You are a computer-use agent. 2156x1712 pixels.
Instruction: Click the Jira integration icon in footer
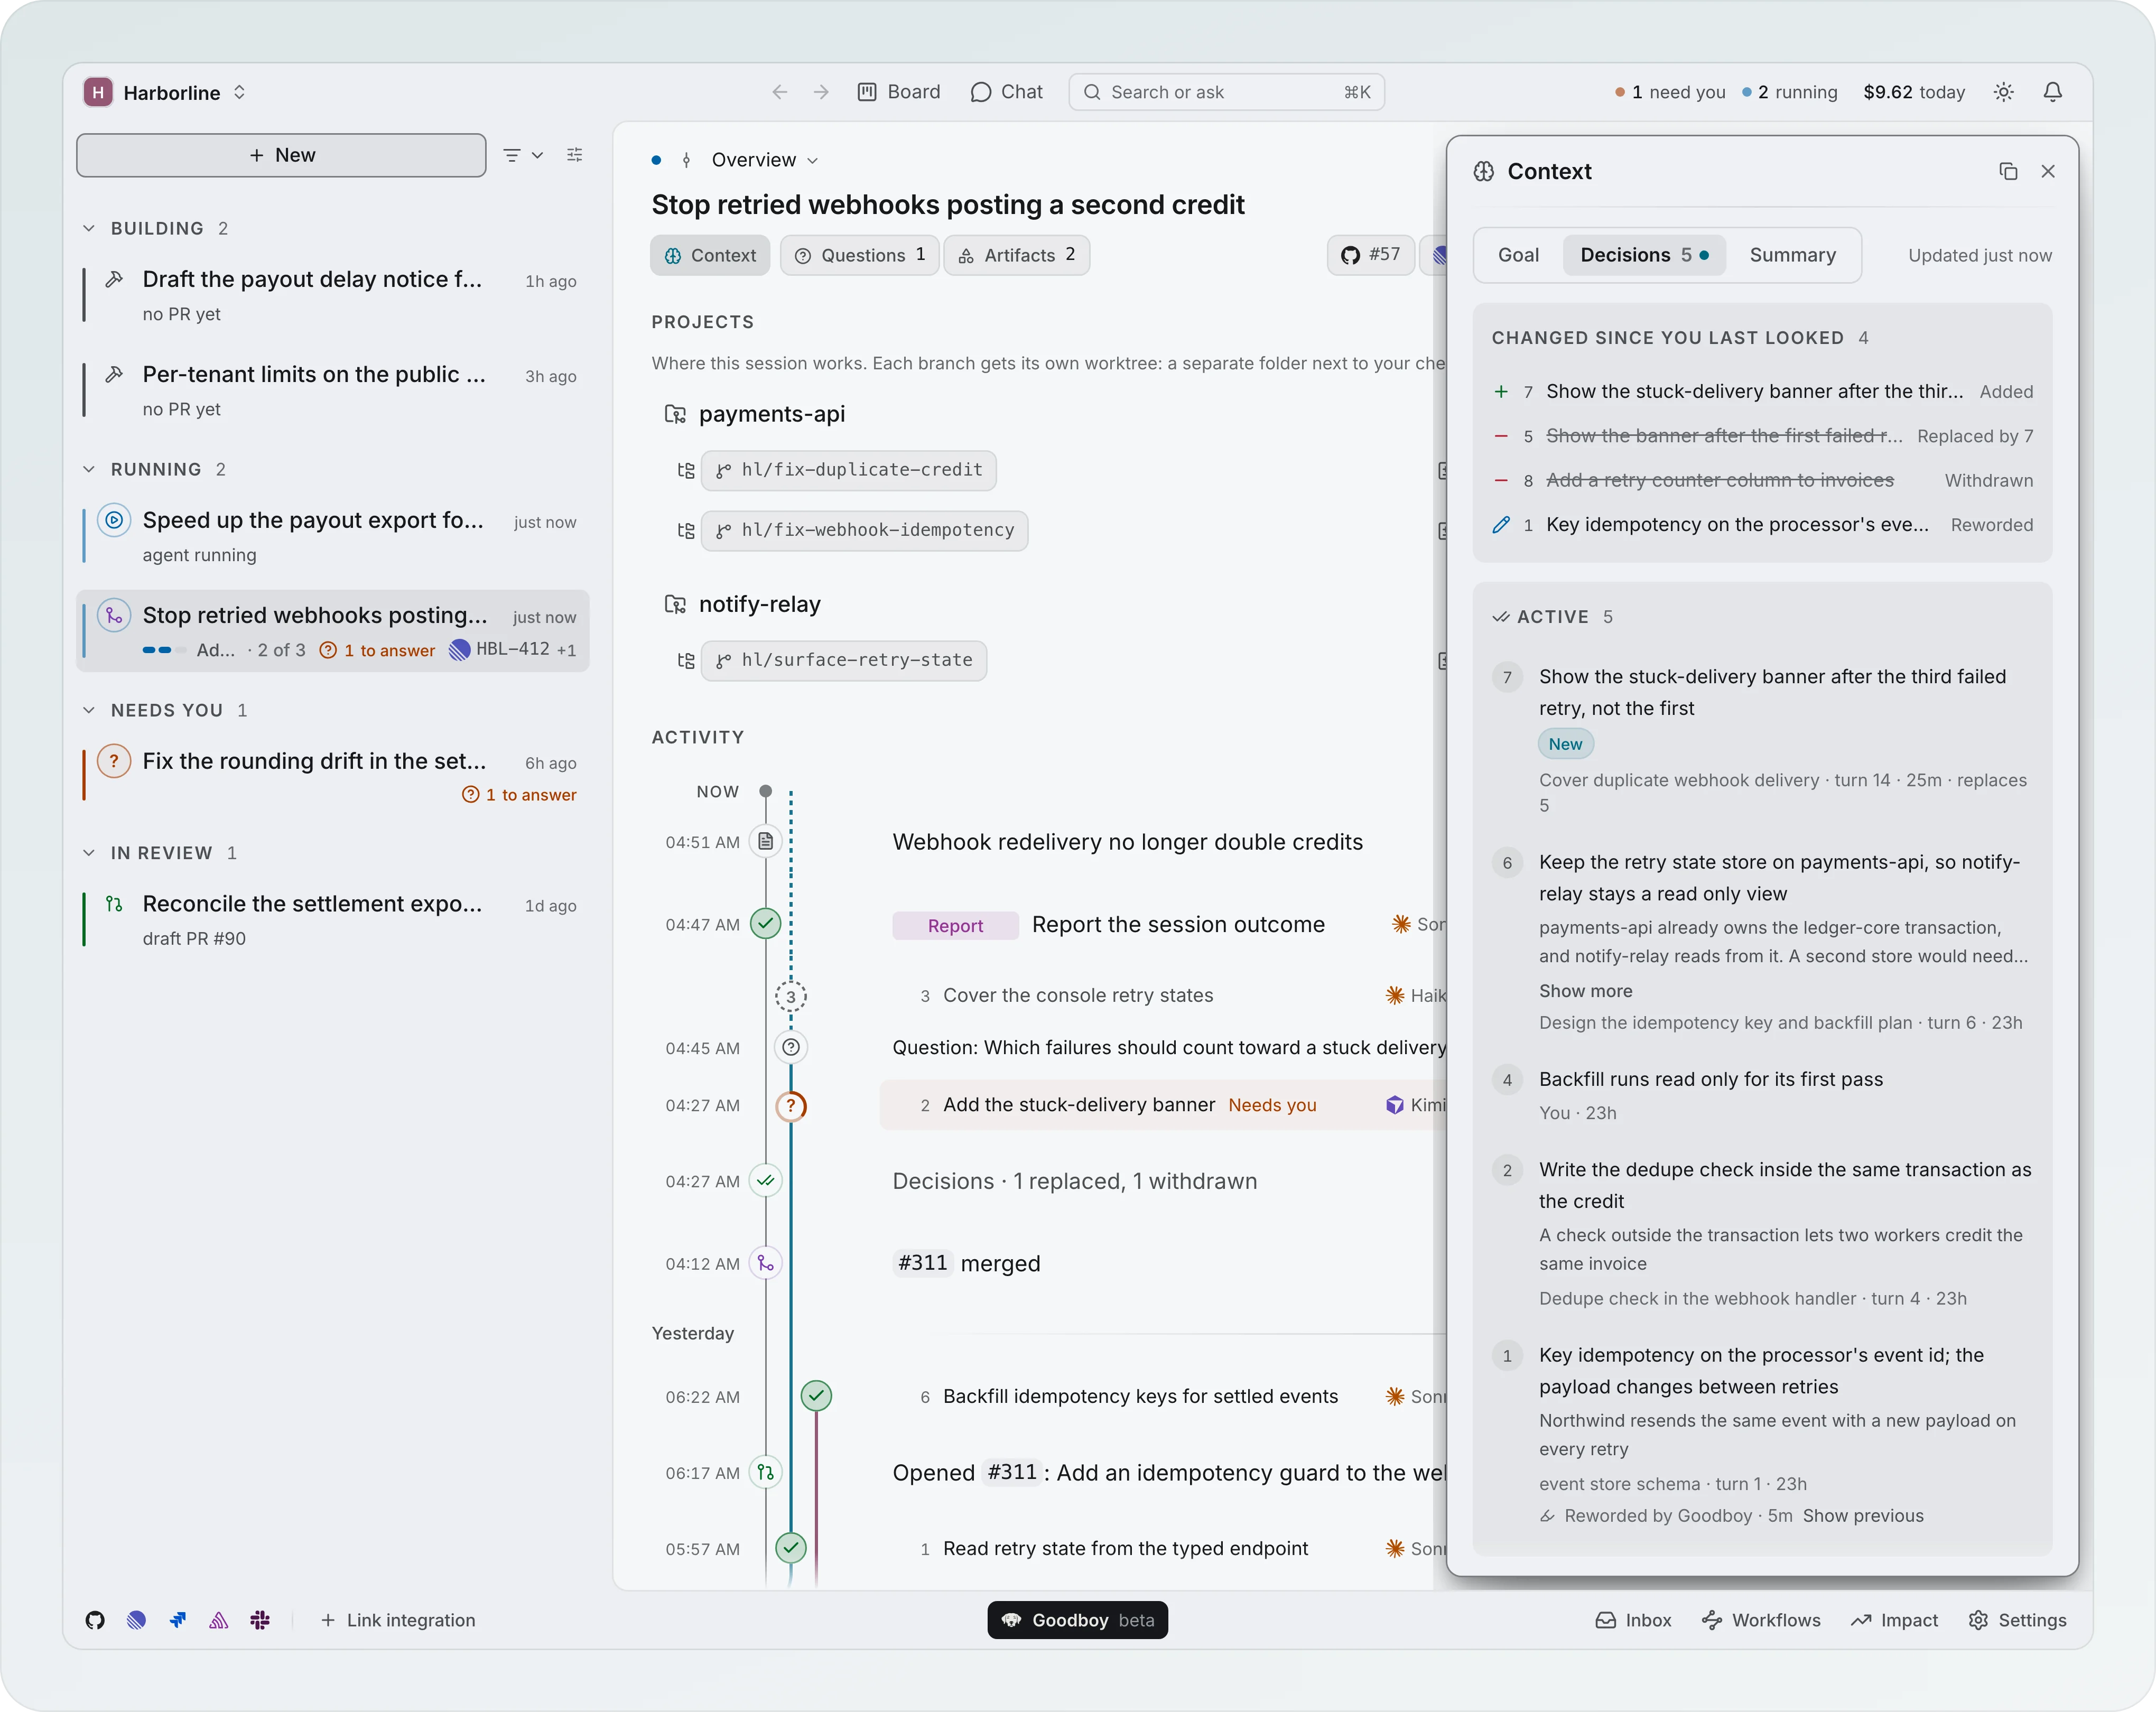pyautogui.click(x=178, y=1620)
